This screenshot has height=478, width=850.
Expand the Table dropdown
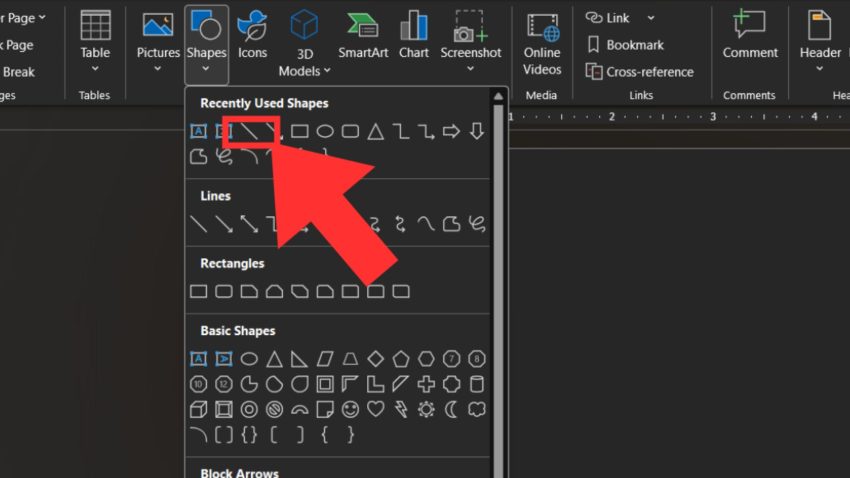95,68
